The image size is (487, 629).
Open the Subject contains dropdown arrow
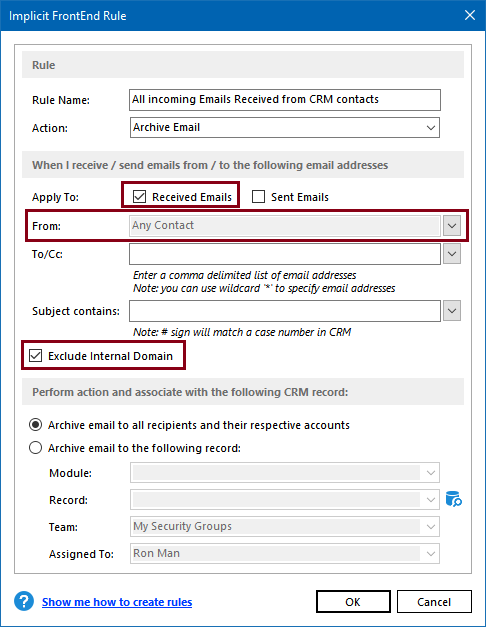[x=452, y=311]
